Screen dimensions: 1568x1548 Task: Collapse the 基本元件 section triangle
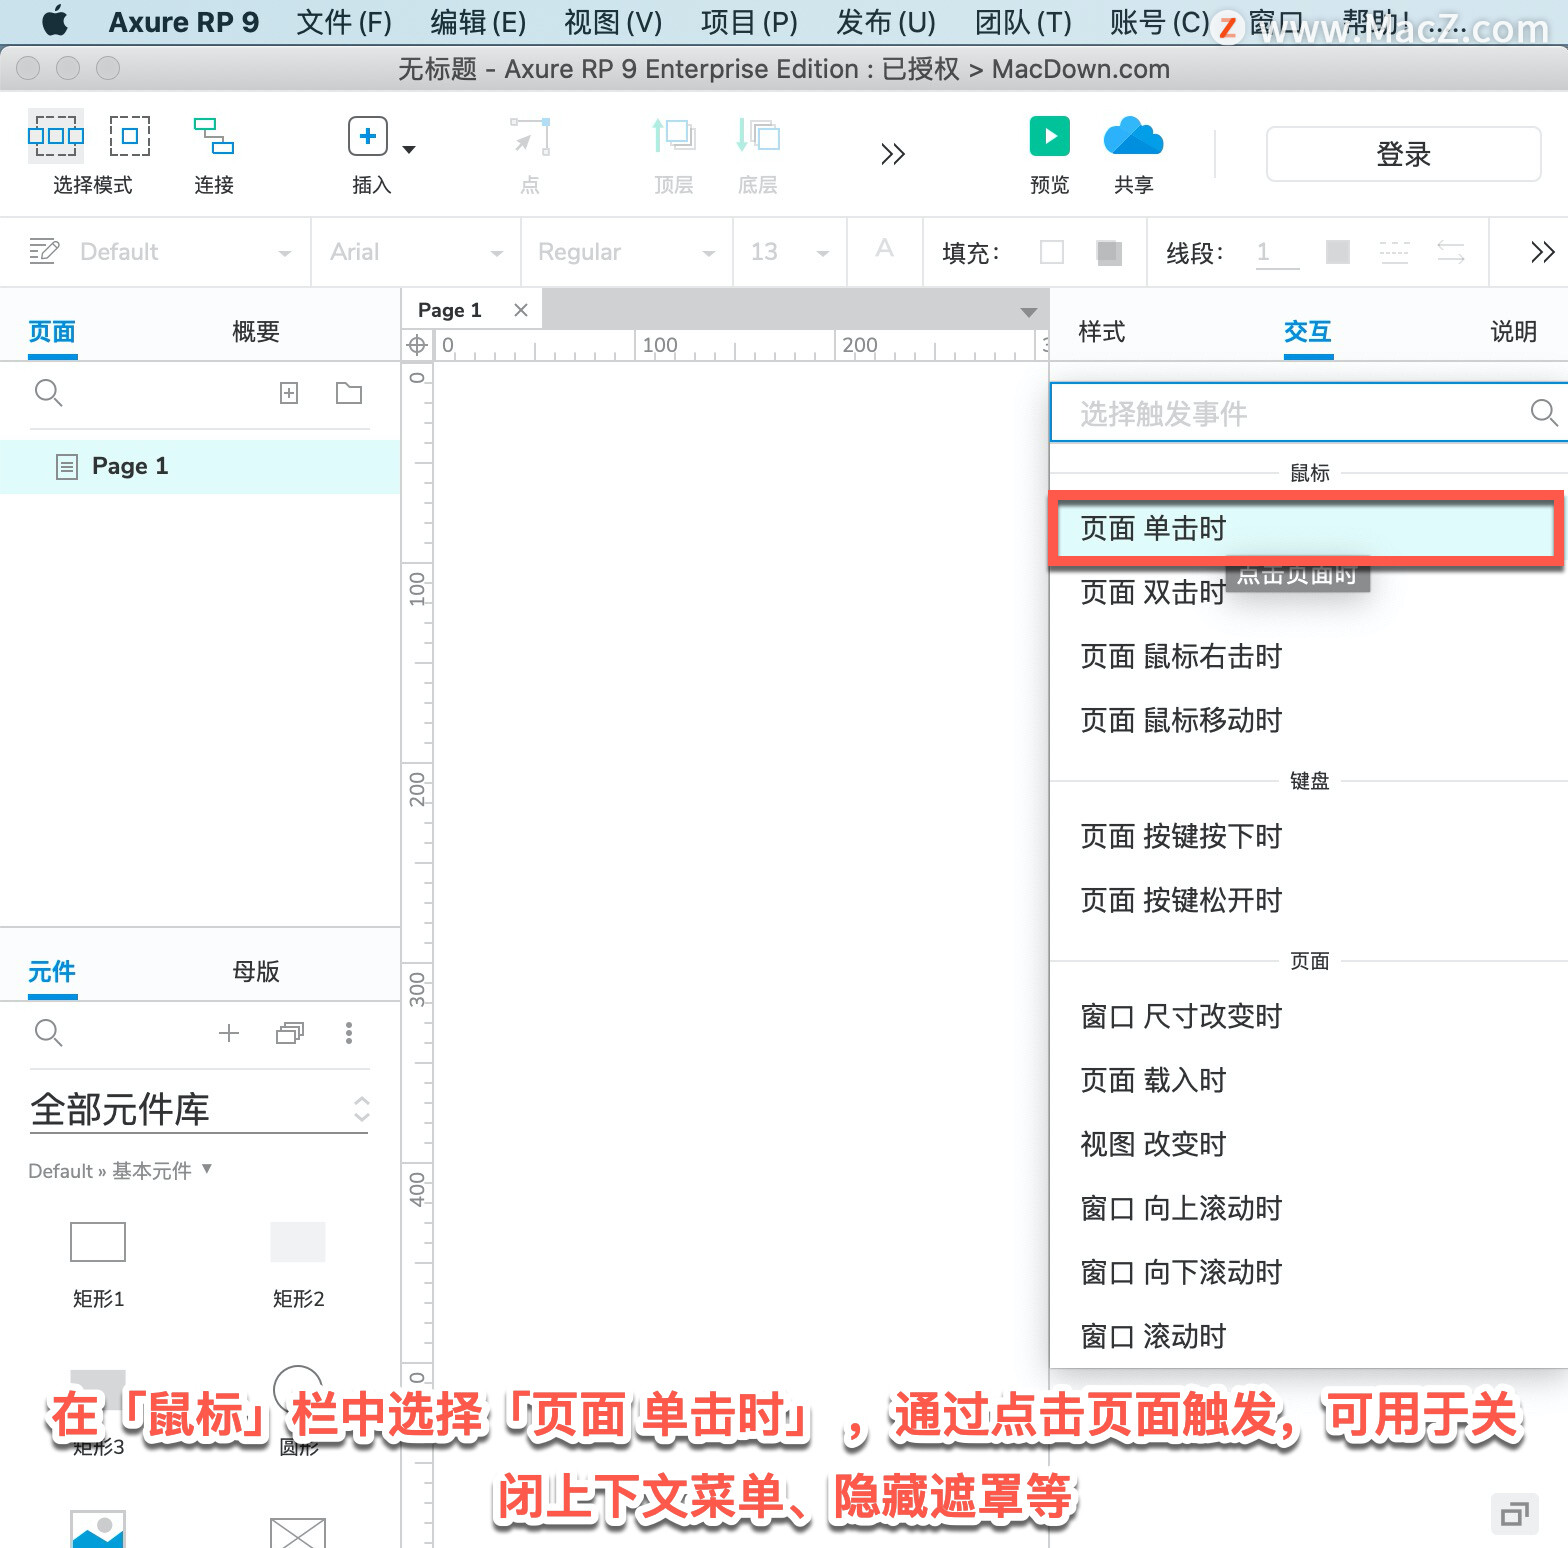(x=207, y=1168)
